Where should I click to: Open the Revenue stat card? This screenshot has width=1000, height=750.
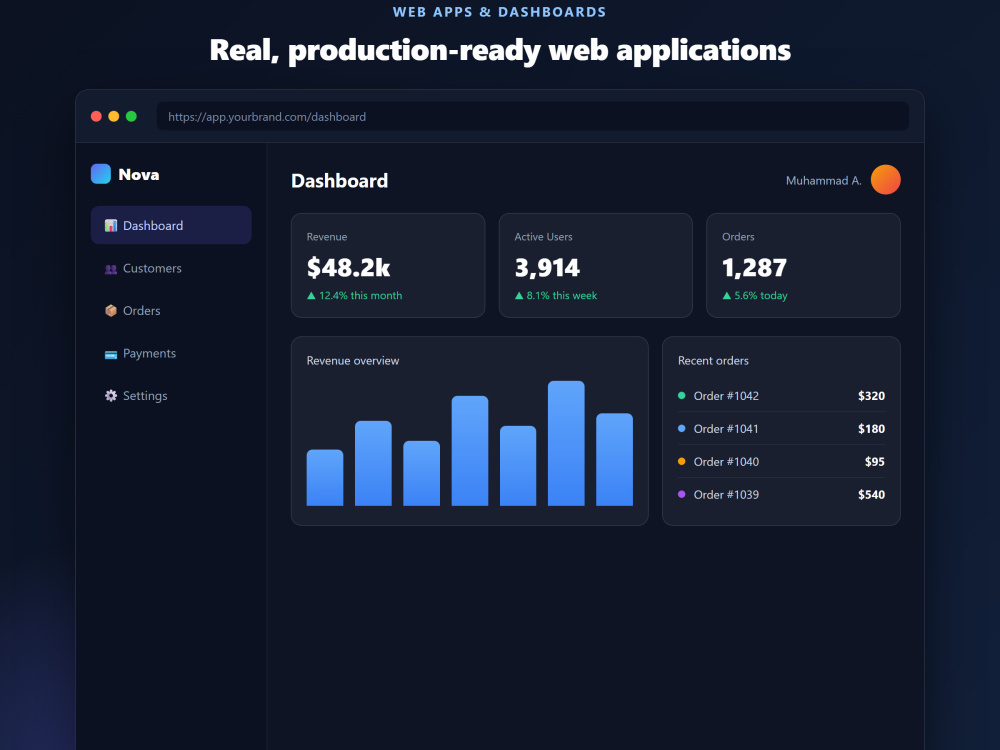[388, 265]
